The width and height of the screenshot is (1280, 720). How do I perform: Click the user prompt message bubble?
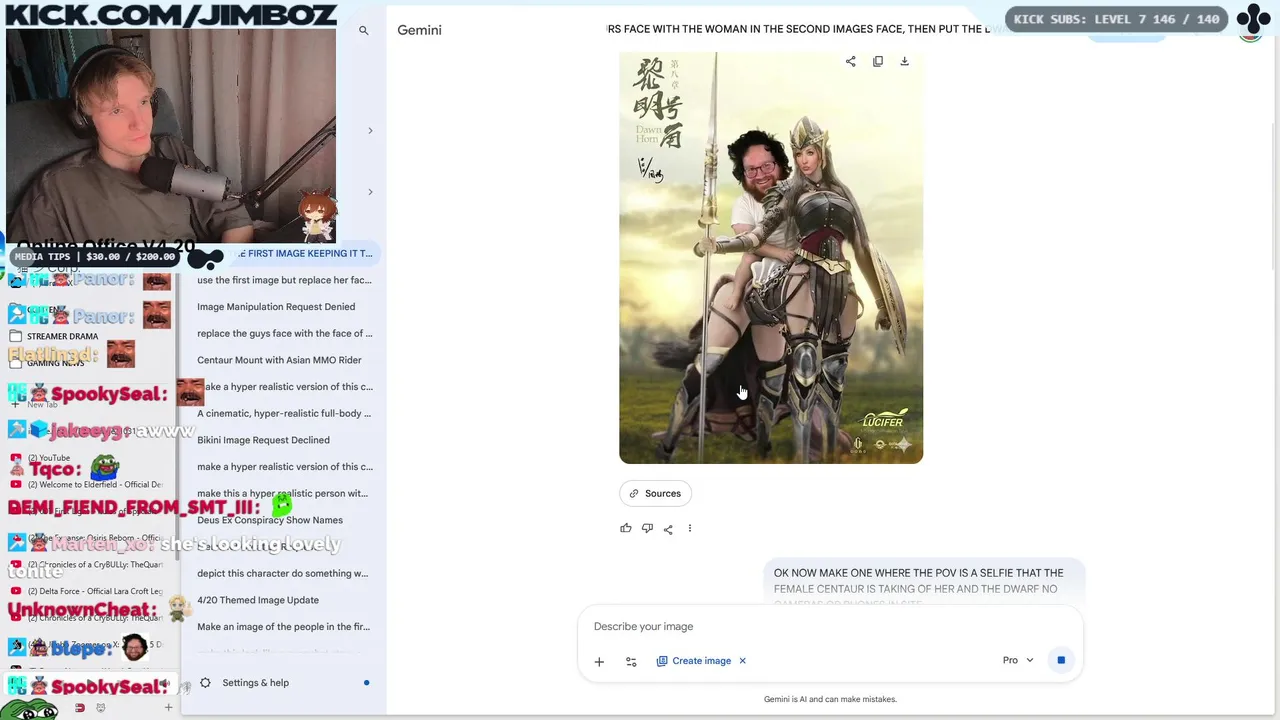[x=925, y=581]
